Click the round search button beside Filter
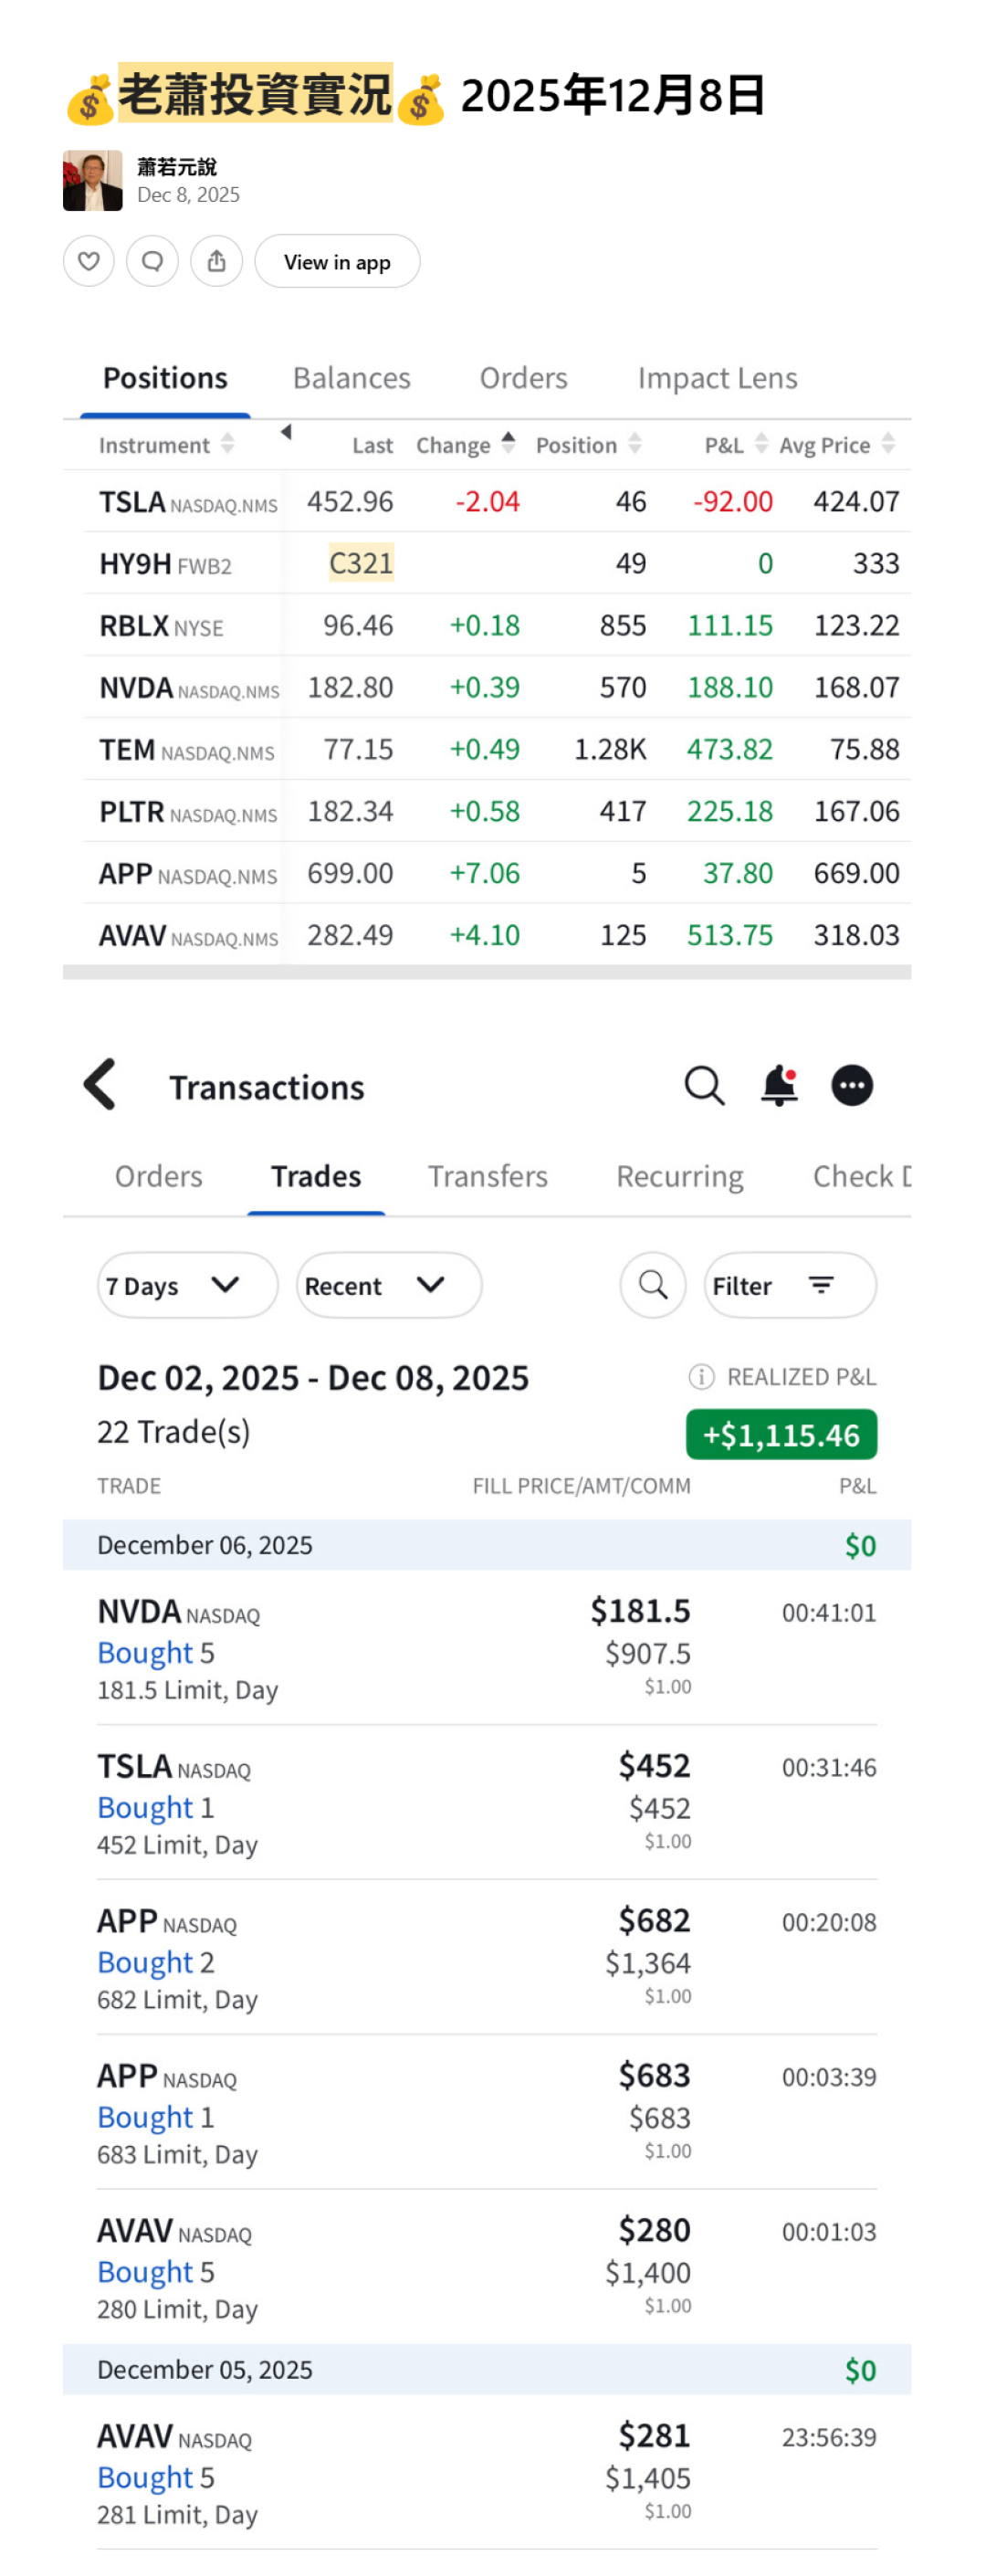This screenshot has width=986, height=2576. tap(653, 1285)
